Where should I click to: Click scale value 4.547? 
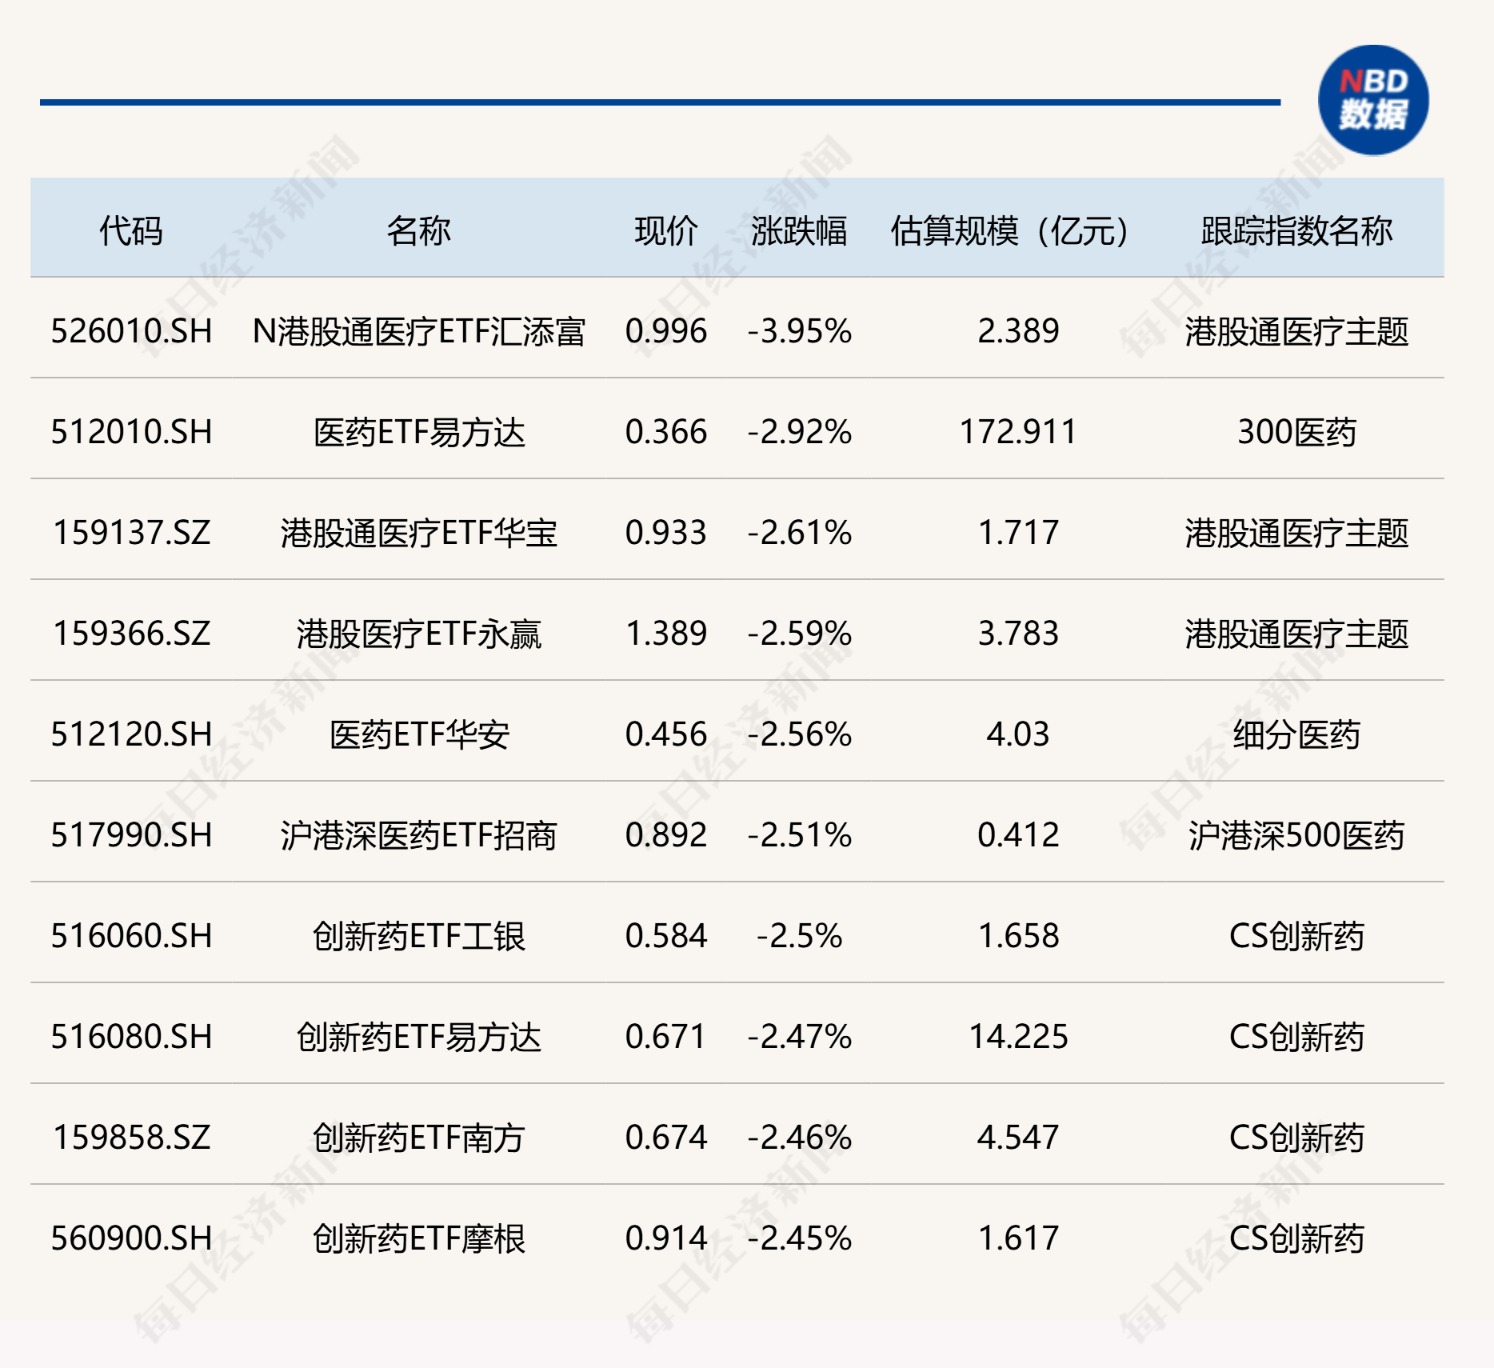(1018, 1138)
